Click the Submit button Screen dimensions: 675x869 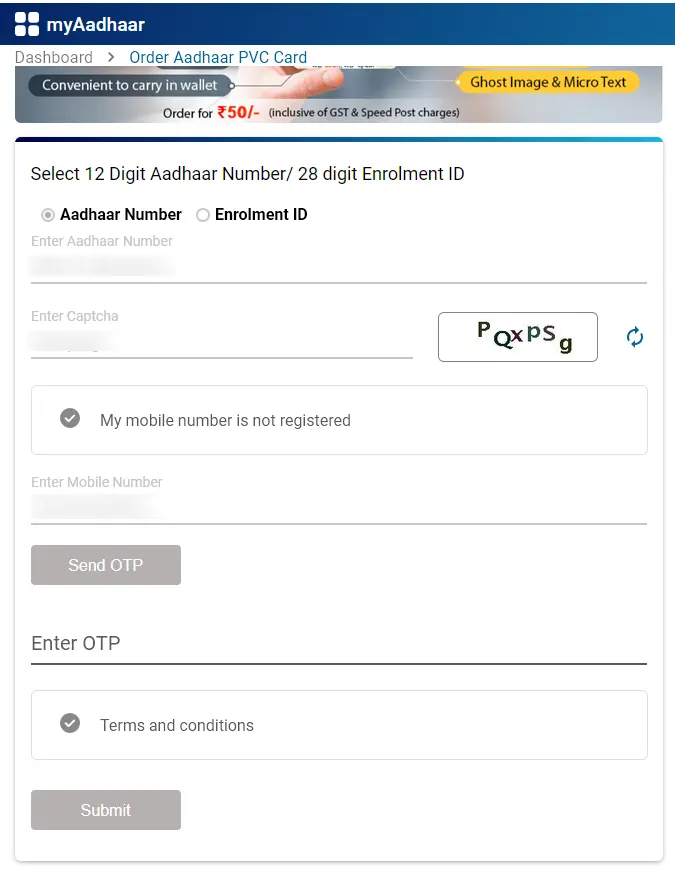click(x=106, y=810)
